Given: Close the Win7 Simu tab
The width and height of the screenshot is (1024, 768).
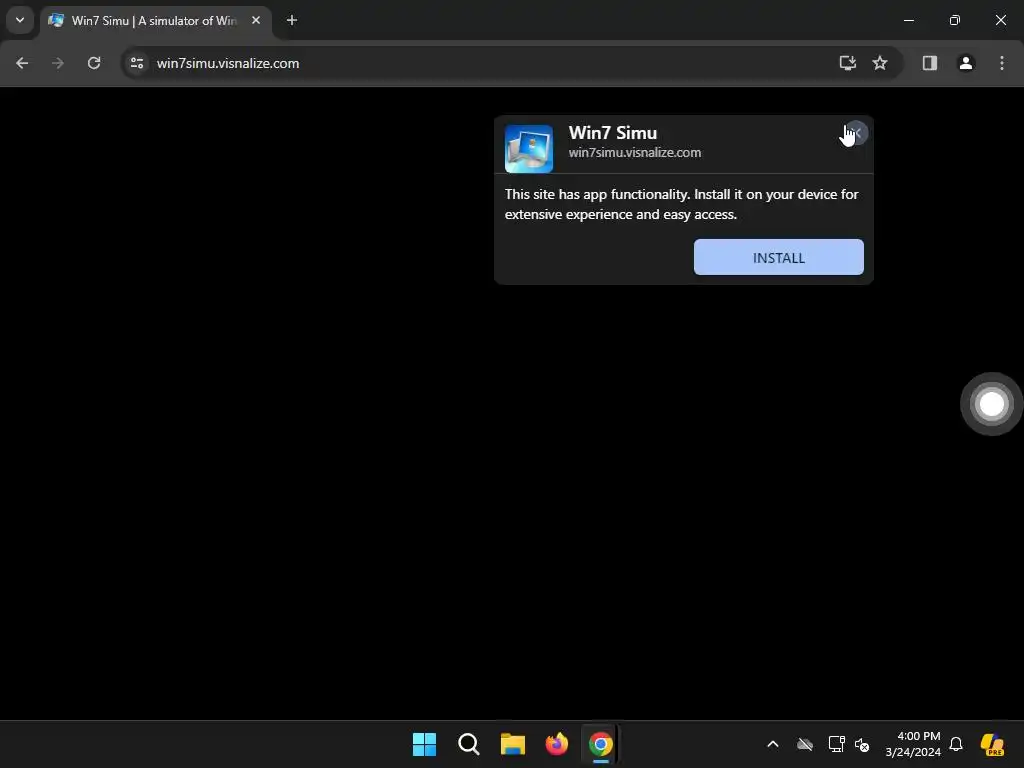Looking at the screenshot, I should 256,21.
